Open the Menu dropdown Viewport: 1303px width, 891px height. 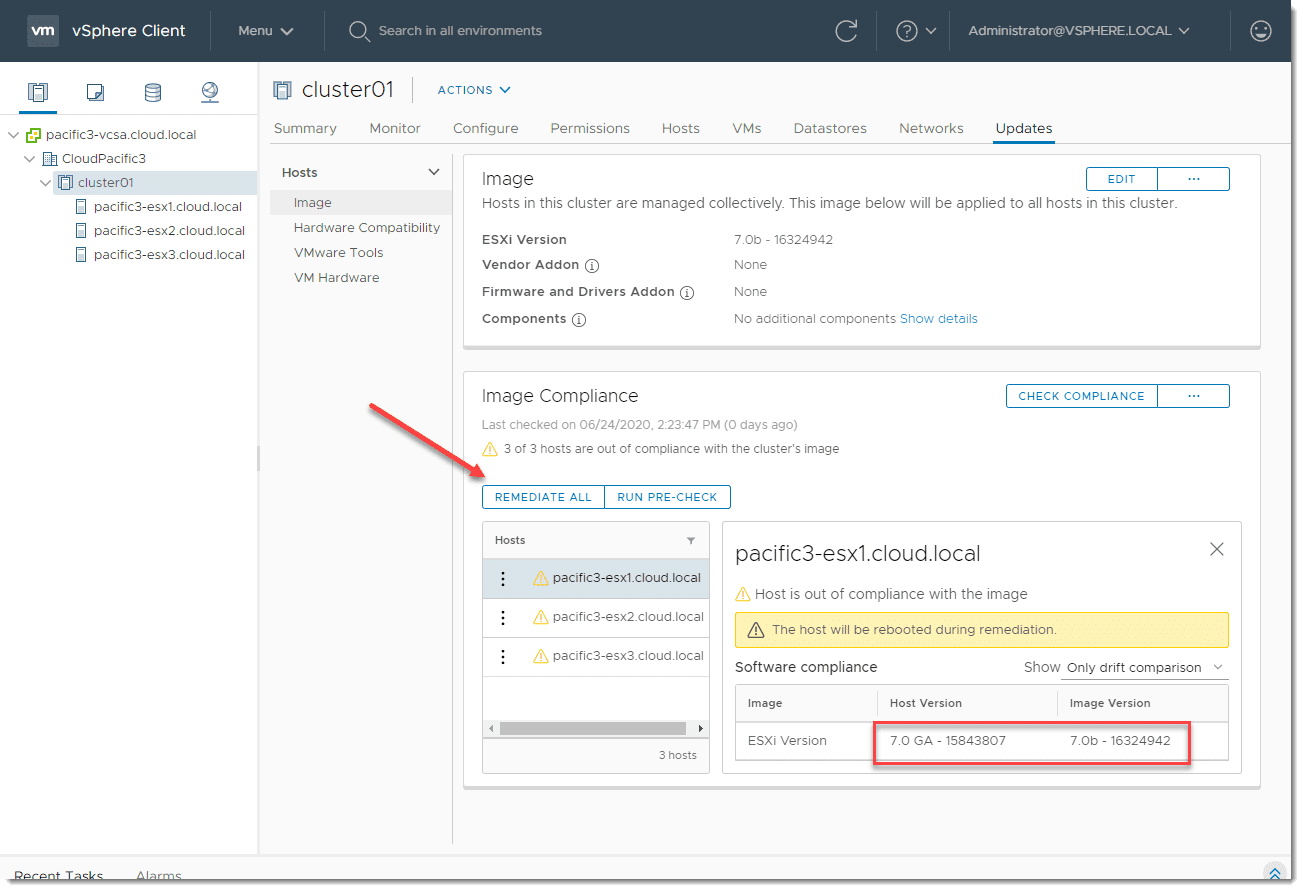pyautogui.click(x=266, y=31)
